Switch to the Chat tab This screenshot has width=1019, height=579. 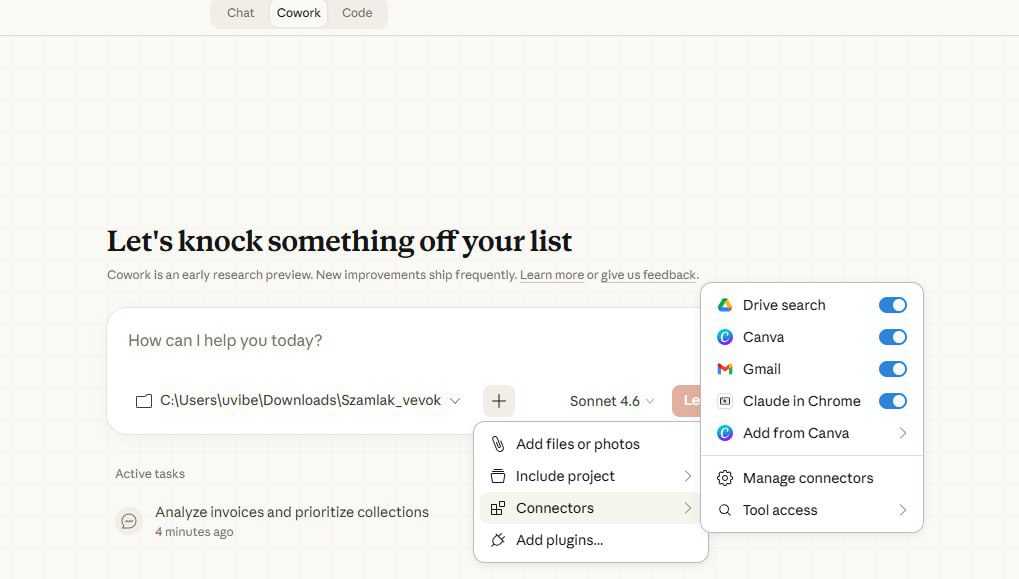click(241, 13)
